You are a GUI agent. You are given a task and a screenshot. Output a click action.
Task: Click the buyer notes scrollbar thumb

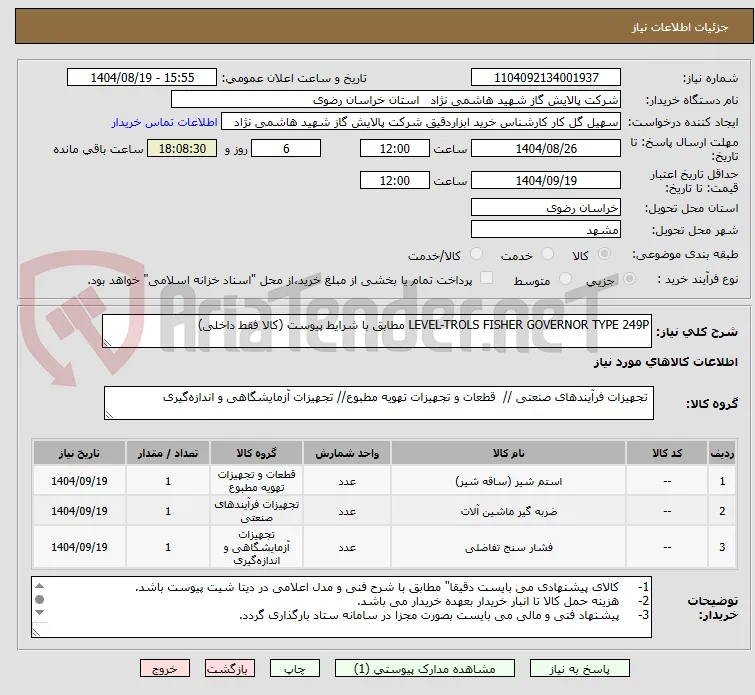(x=39, y=600)
